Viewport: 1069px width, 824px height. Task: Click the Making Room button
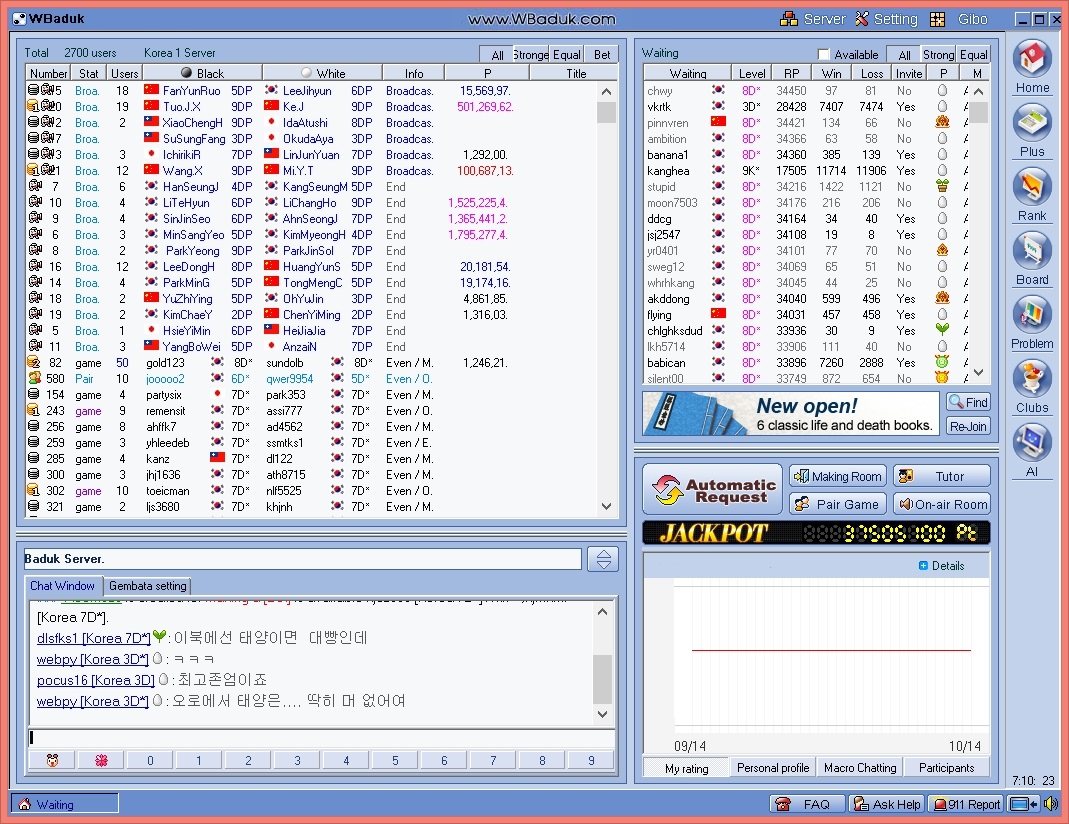(837, 476)
